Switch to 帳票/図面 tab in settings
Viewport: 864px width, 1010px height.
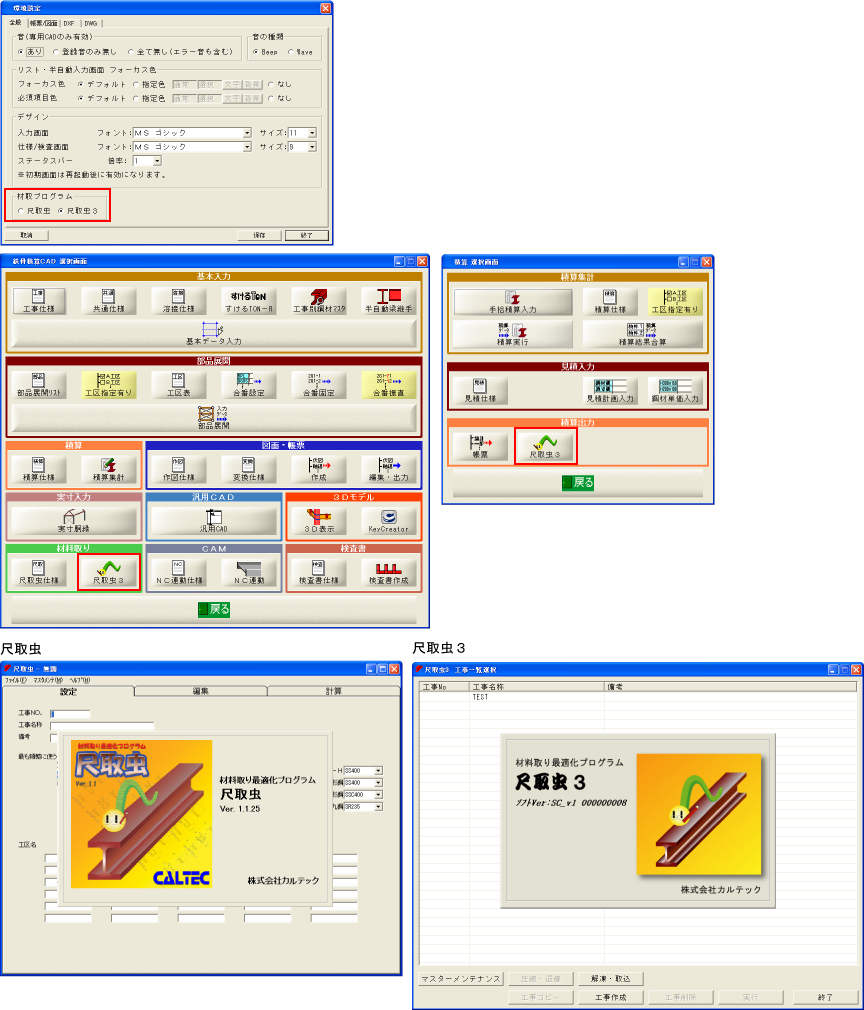point(44,23)
